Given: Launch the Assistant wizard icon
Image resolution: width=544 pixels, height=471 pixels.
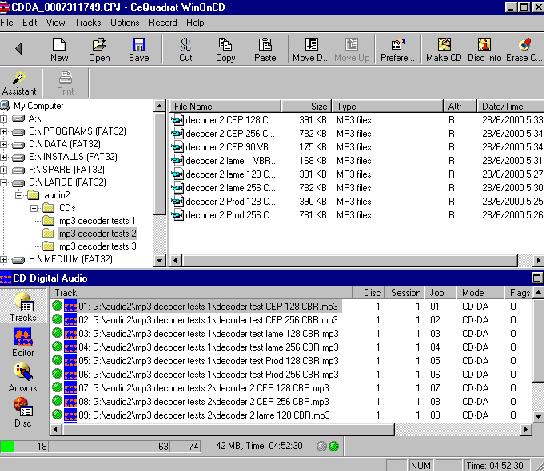Looking at the screenshot, I should (x=19, y=83).
